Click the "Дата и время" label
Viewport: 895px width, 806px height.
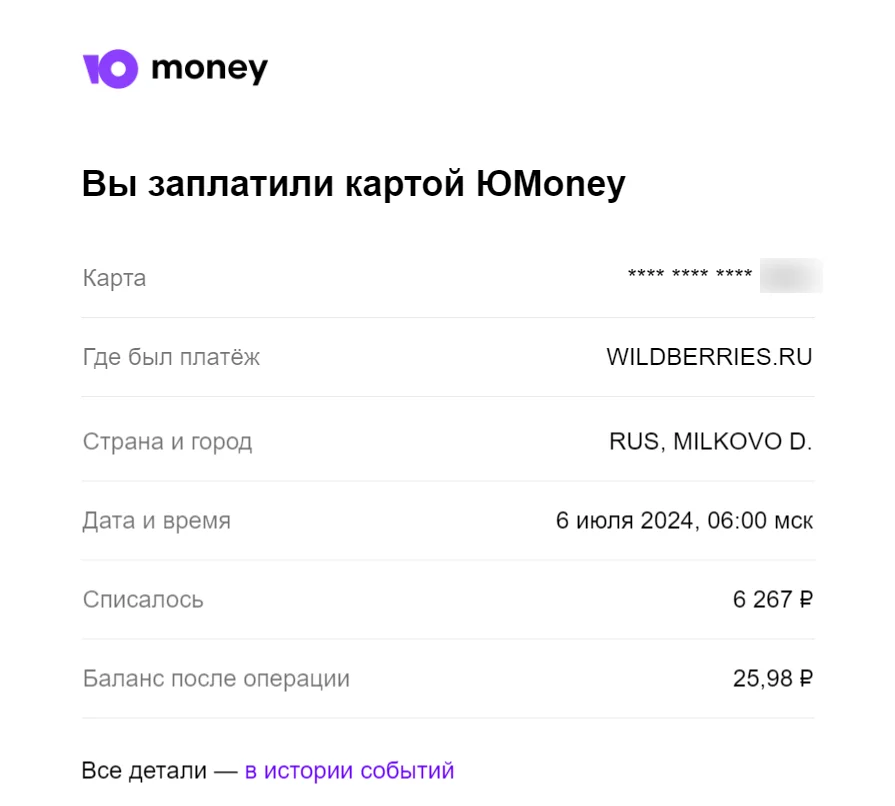coord(156,521)
